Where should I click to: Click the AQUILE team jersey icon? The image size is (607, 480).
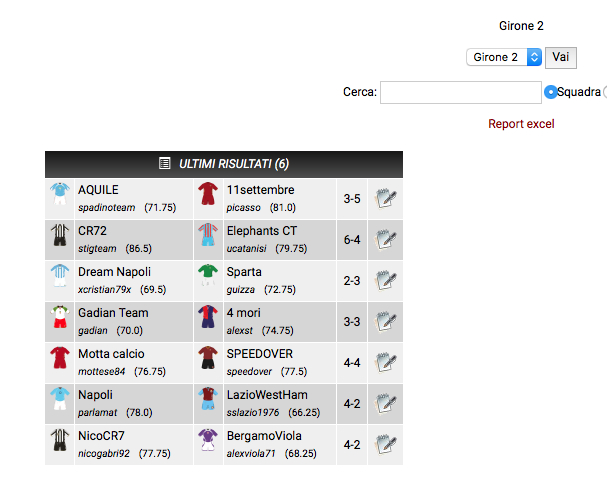click(59, 196)
